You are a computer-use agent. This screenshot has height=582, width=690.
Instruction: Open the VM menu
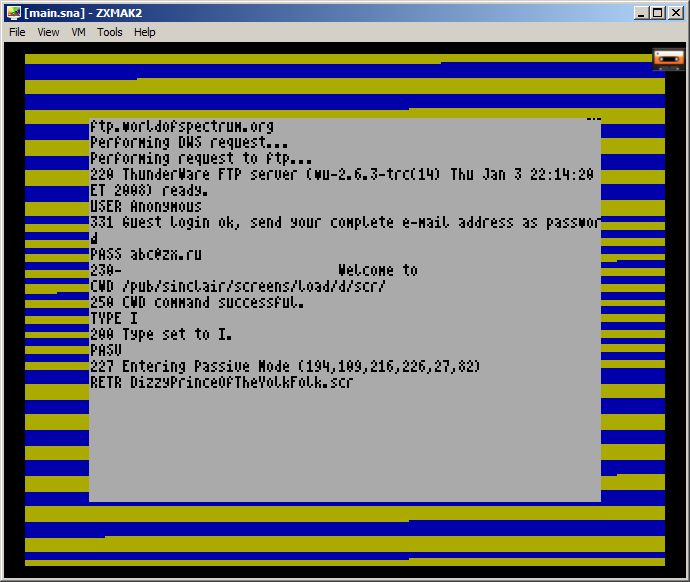[x=78, y=32]
